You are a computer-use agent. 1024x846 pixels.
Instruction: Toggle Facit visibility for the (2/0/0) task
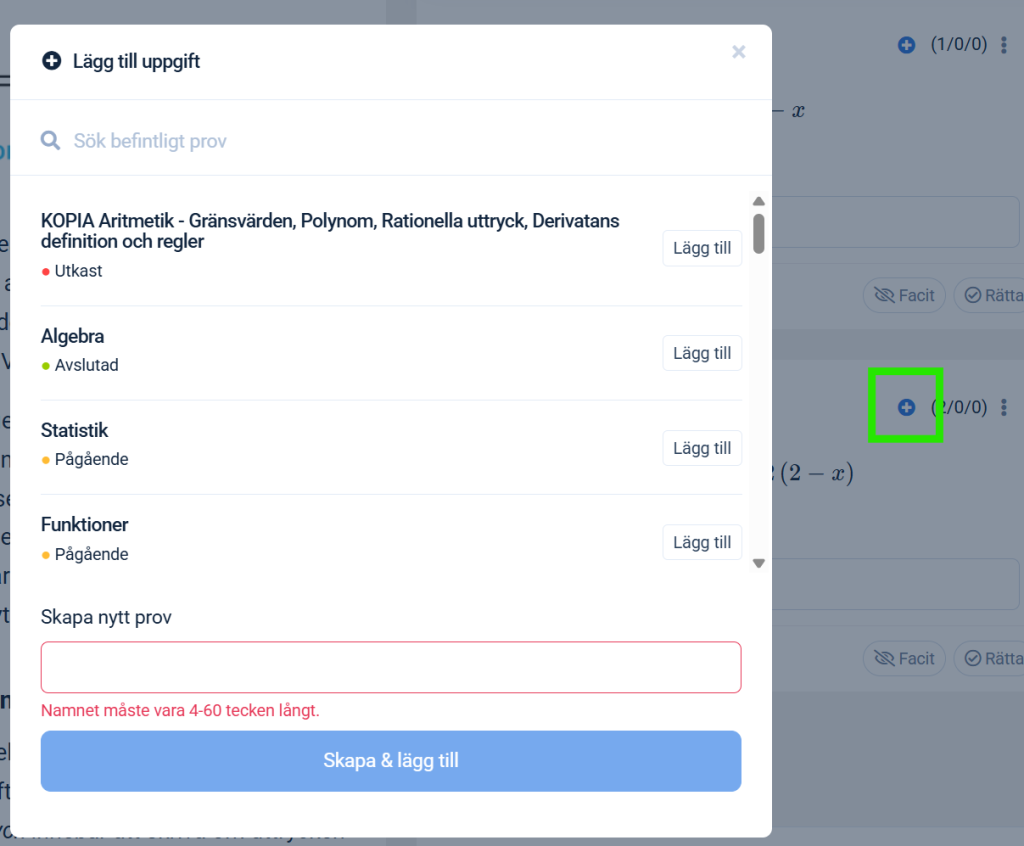(904, 658)
